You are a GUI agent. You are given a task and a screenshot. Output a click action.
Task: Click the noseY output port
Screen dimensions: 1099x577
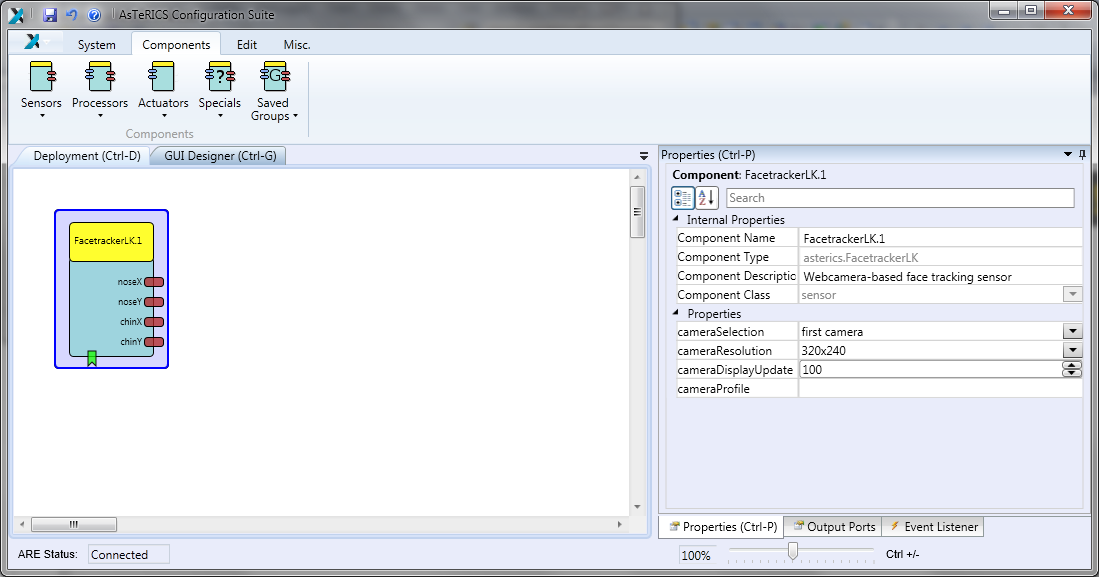click(x=154, y=302)
